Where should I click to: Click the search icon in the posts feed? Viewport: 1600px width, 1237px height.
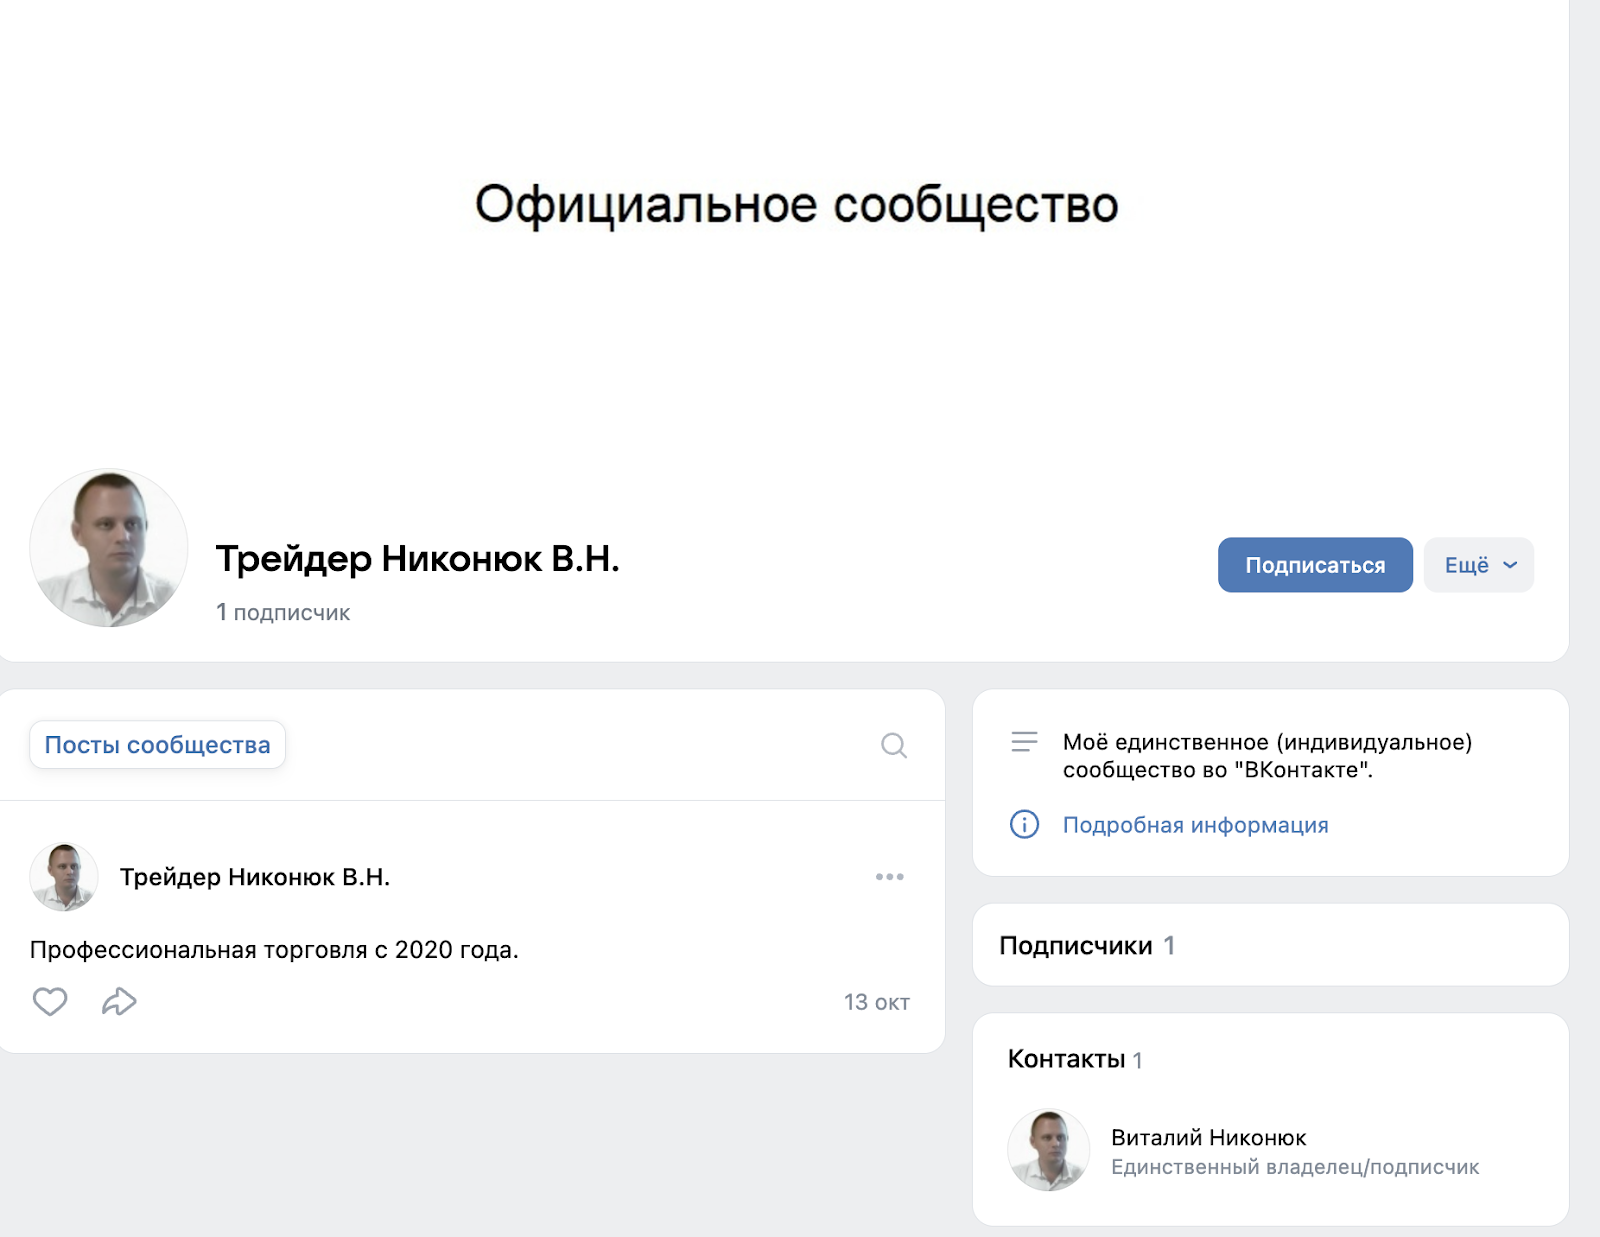click(x=893, y=745)
